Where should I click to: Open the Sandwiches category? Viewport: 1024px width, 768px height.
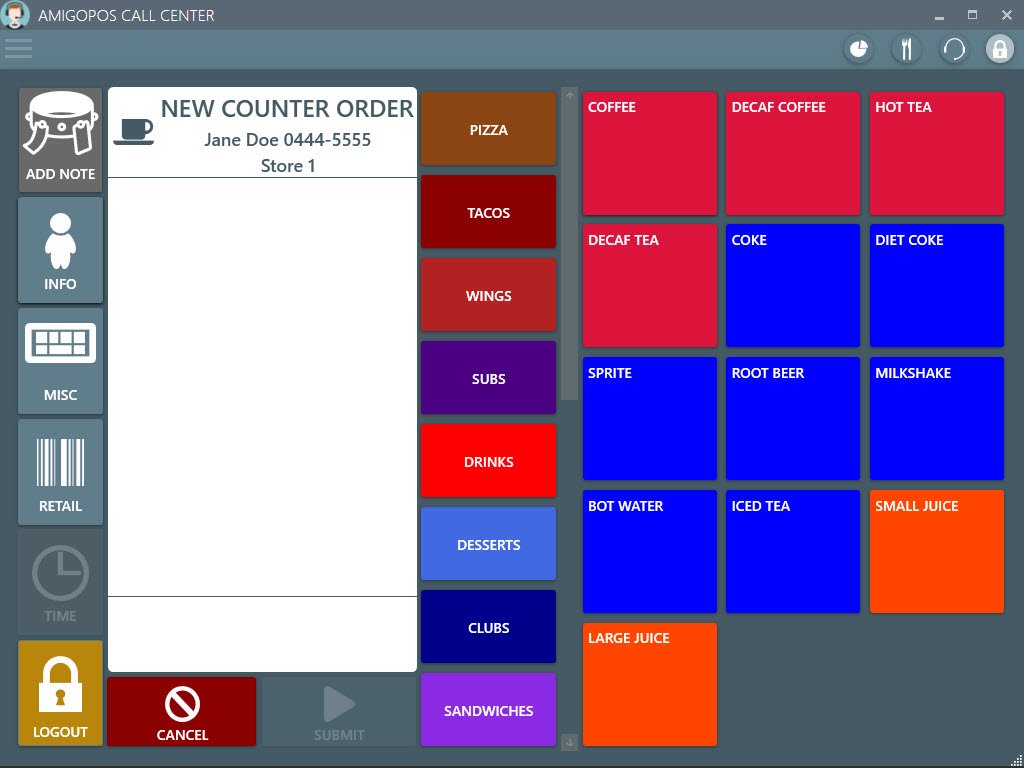tap(488, 710)
